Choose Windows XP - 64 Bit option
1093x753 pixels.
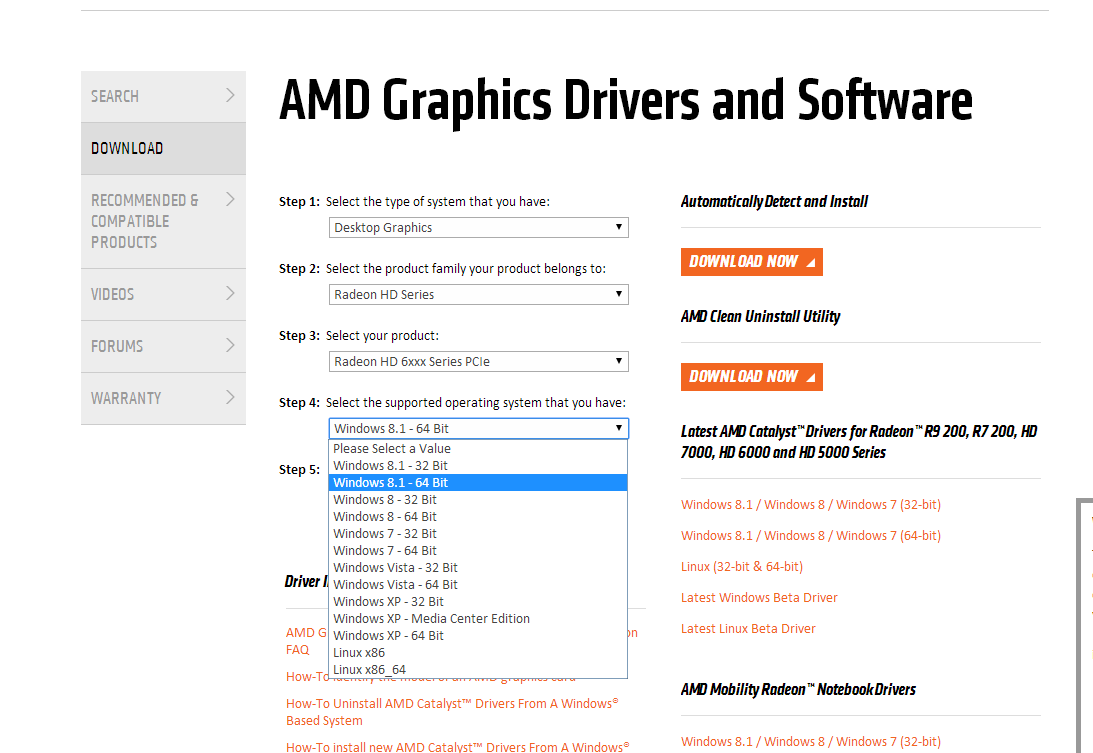tap(478, 636)
